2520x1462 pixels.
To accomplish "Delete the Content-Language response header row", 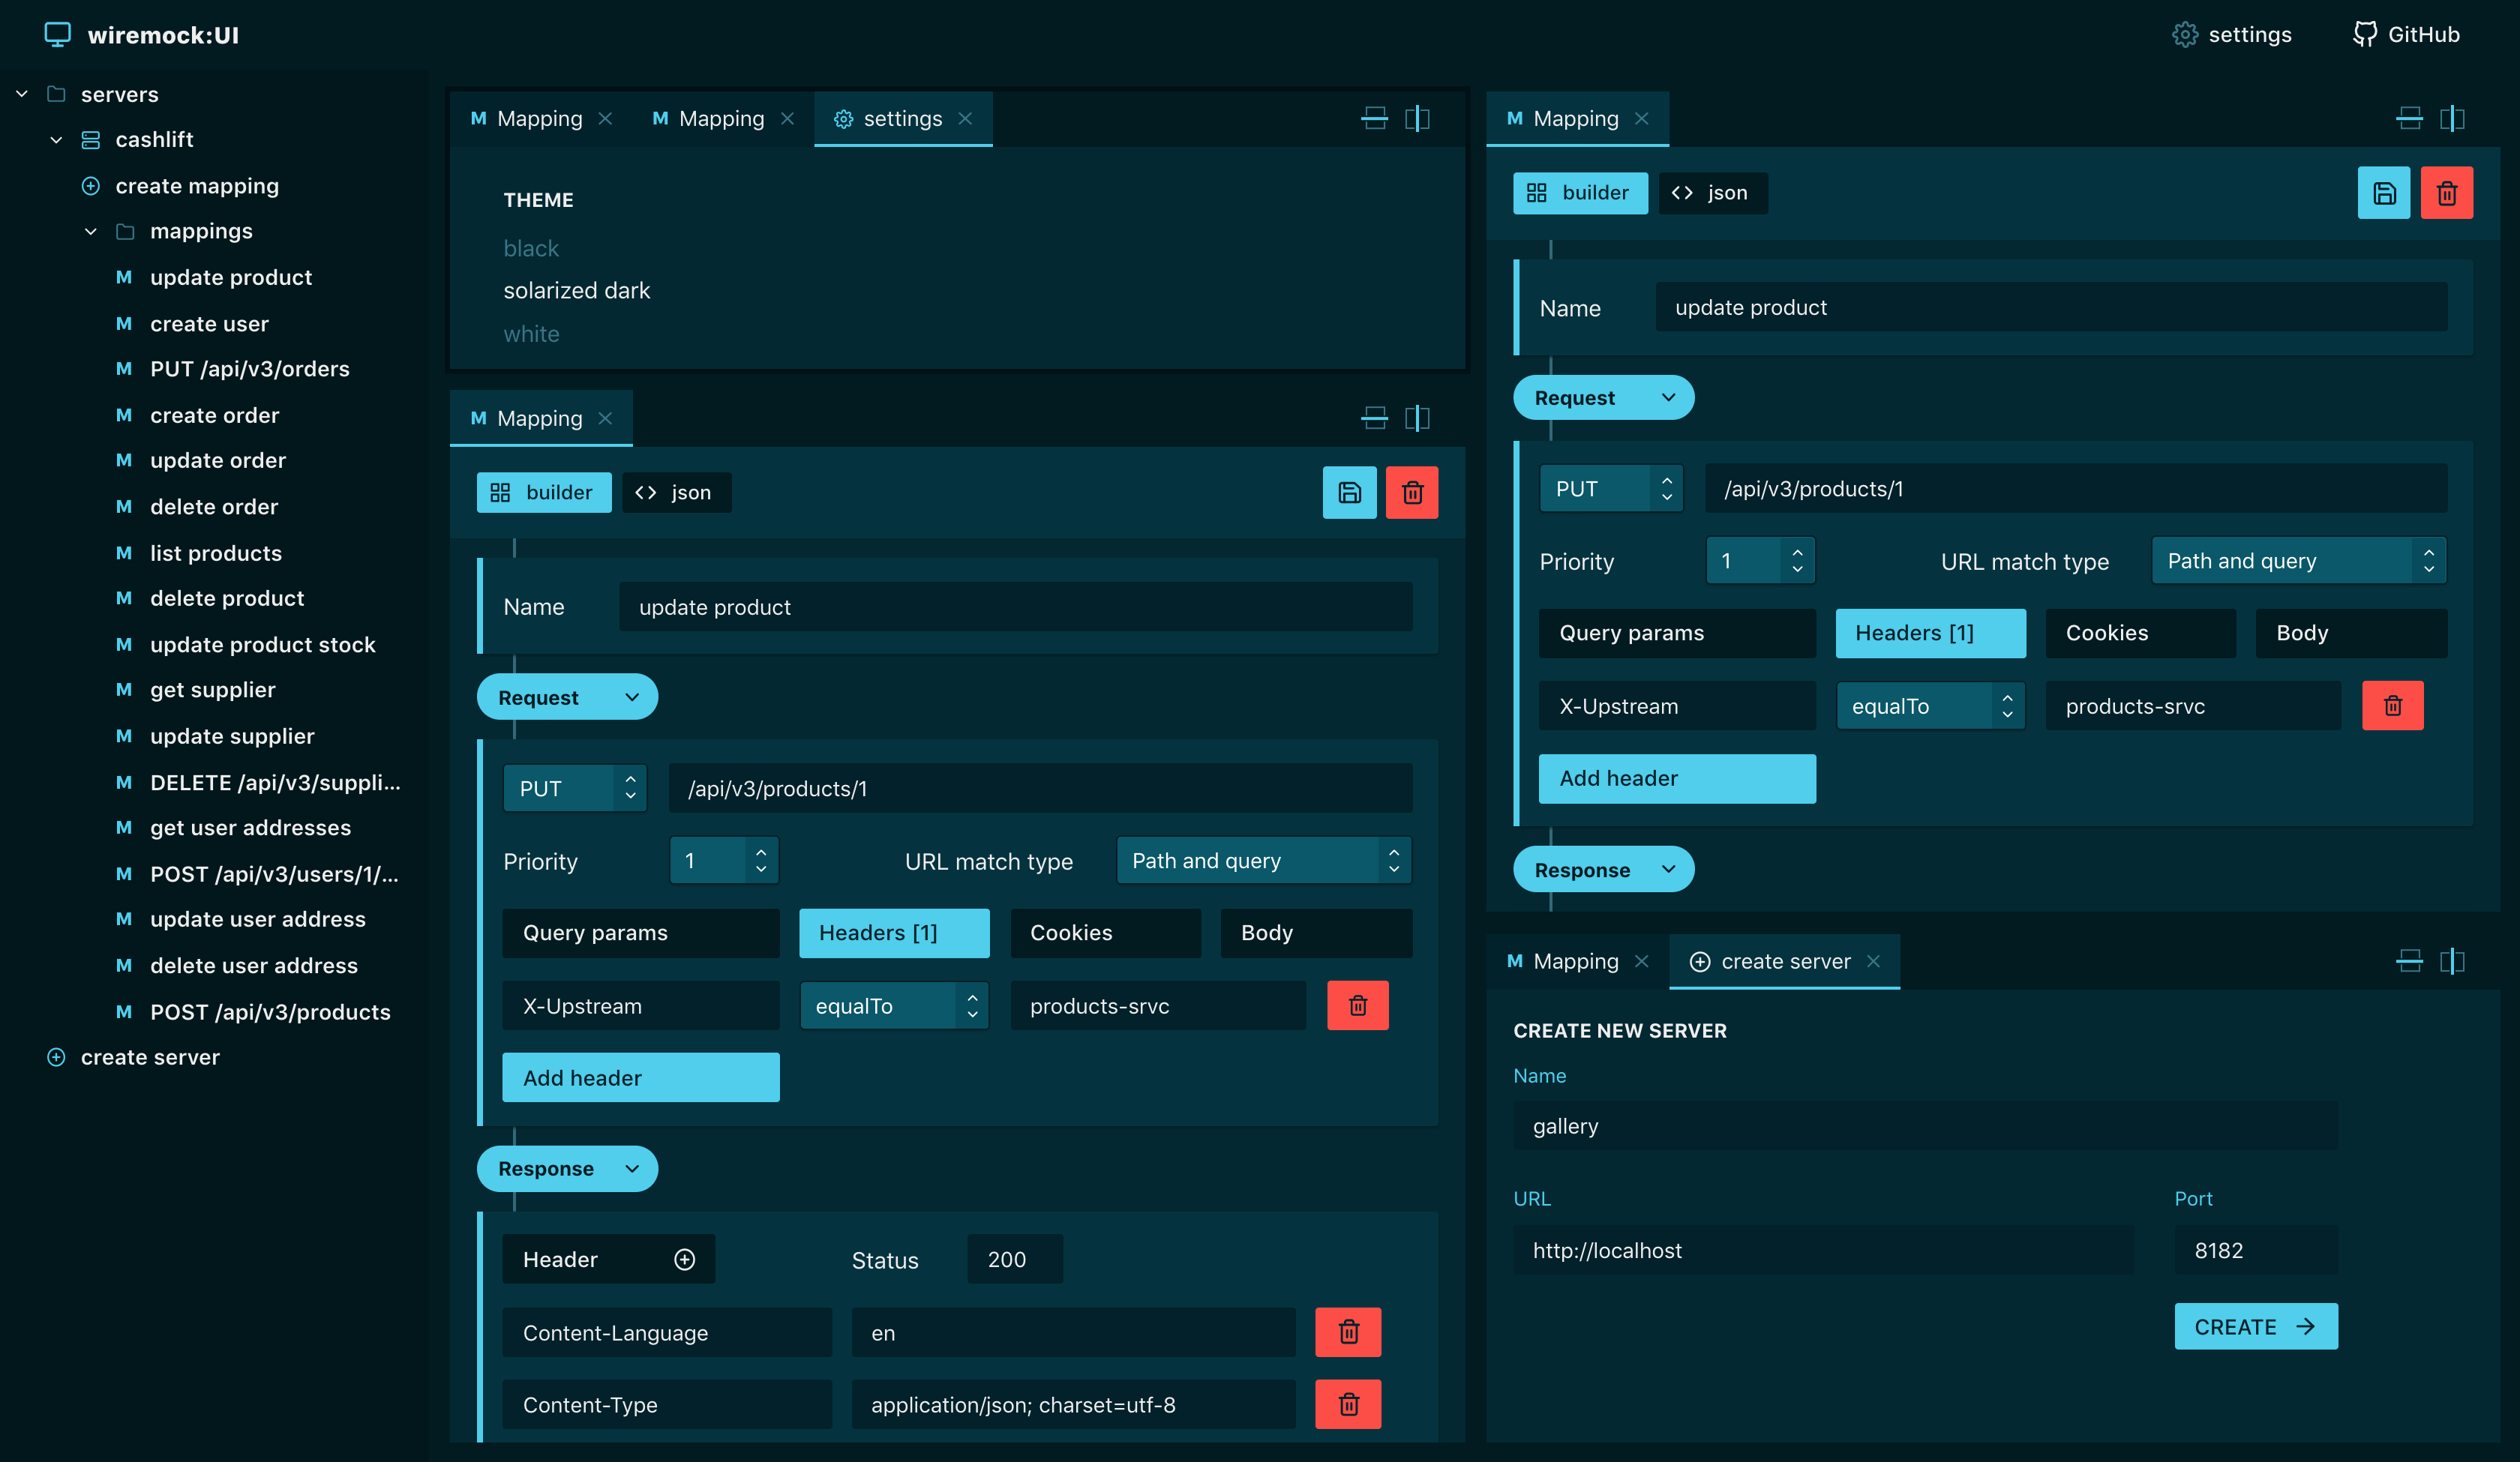I will (x=1348, y=1332).
